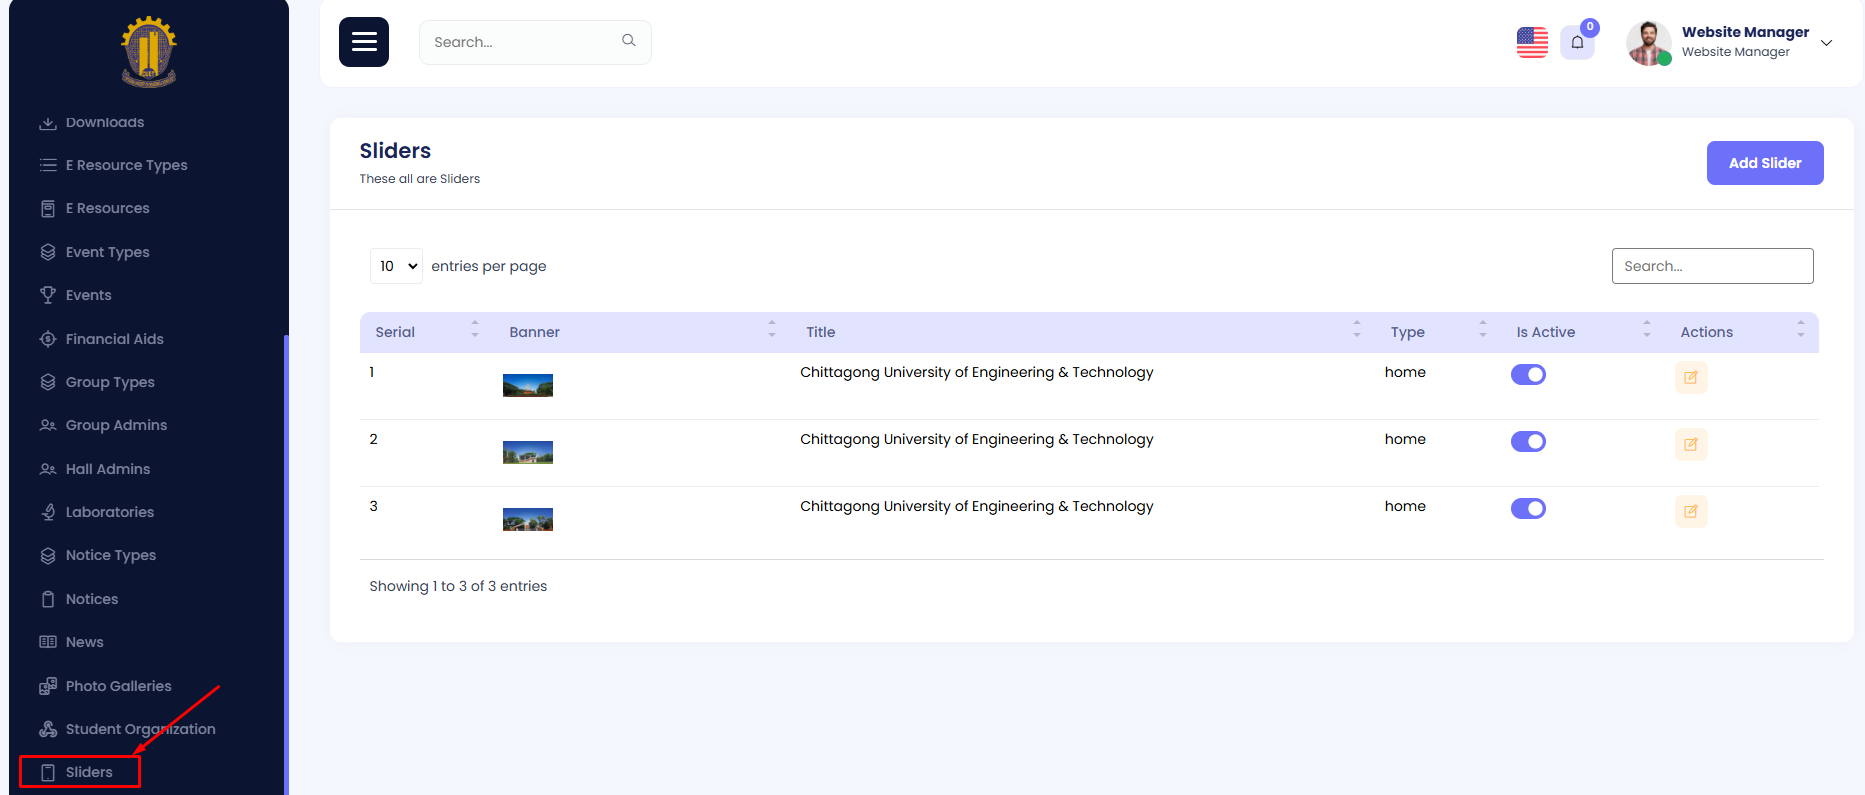
Task: Click the edit icon for slider 2
Action: point(1691,444)
